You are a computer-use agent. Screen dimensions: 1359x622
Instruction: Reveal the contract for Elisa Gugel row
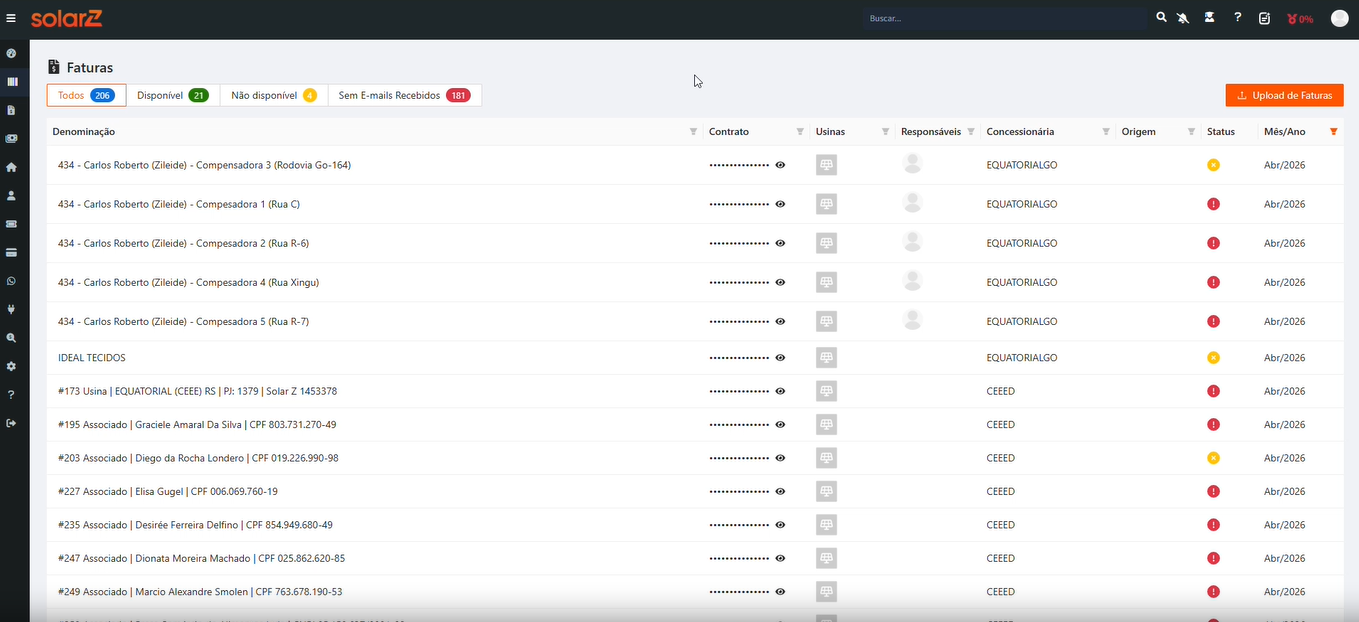click(x=780, y=491)
